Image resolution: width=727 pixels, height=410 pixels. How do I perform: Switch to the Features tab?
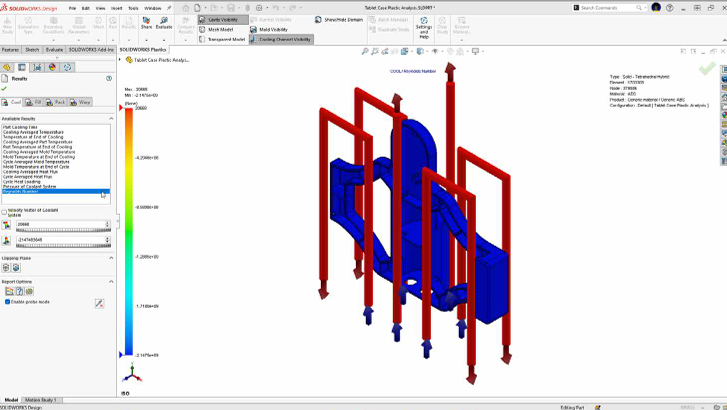click(10, 50)
